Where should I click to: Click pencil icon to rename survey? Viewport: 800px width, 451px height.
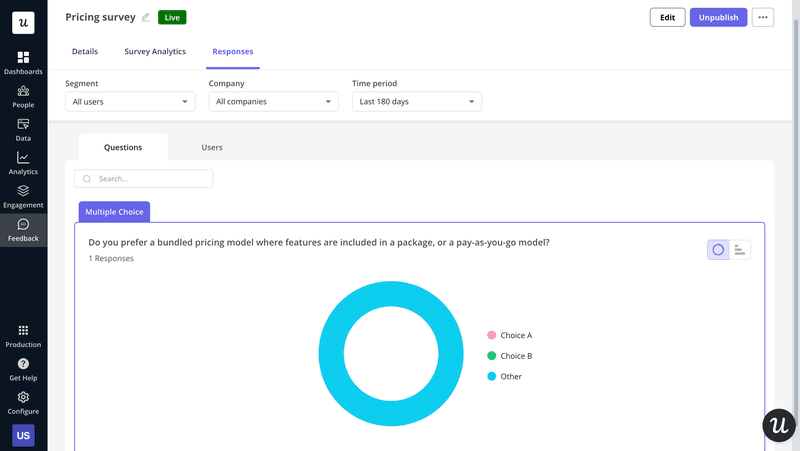tap(146, 18)
